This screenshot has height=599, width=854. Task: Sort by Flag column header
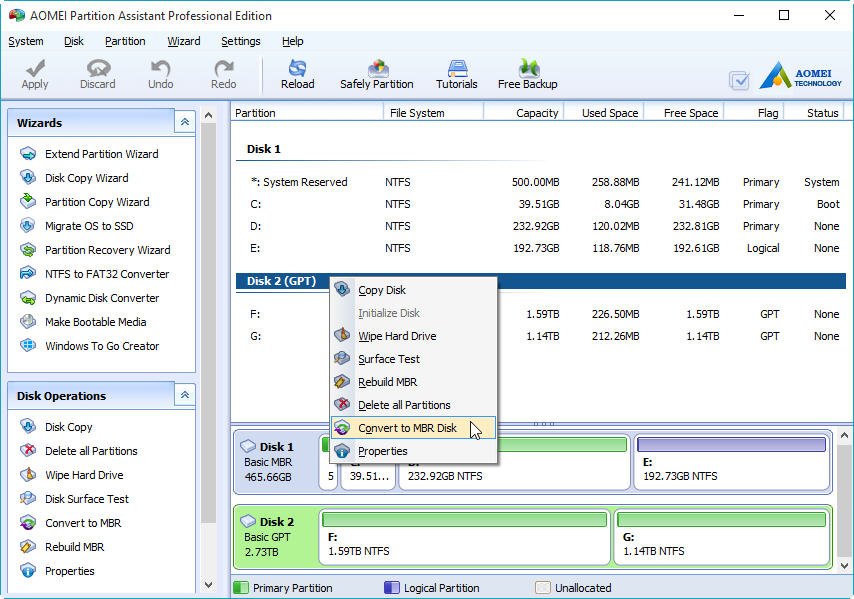(x=754, y=113)
